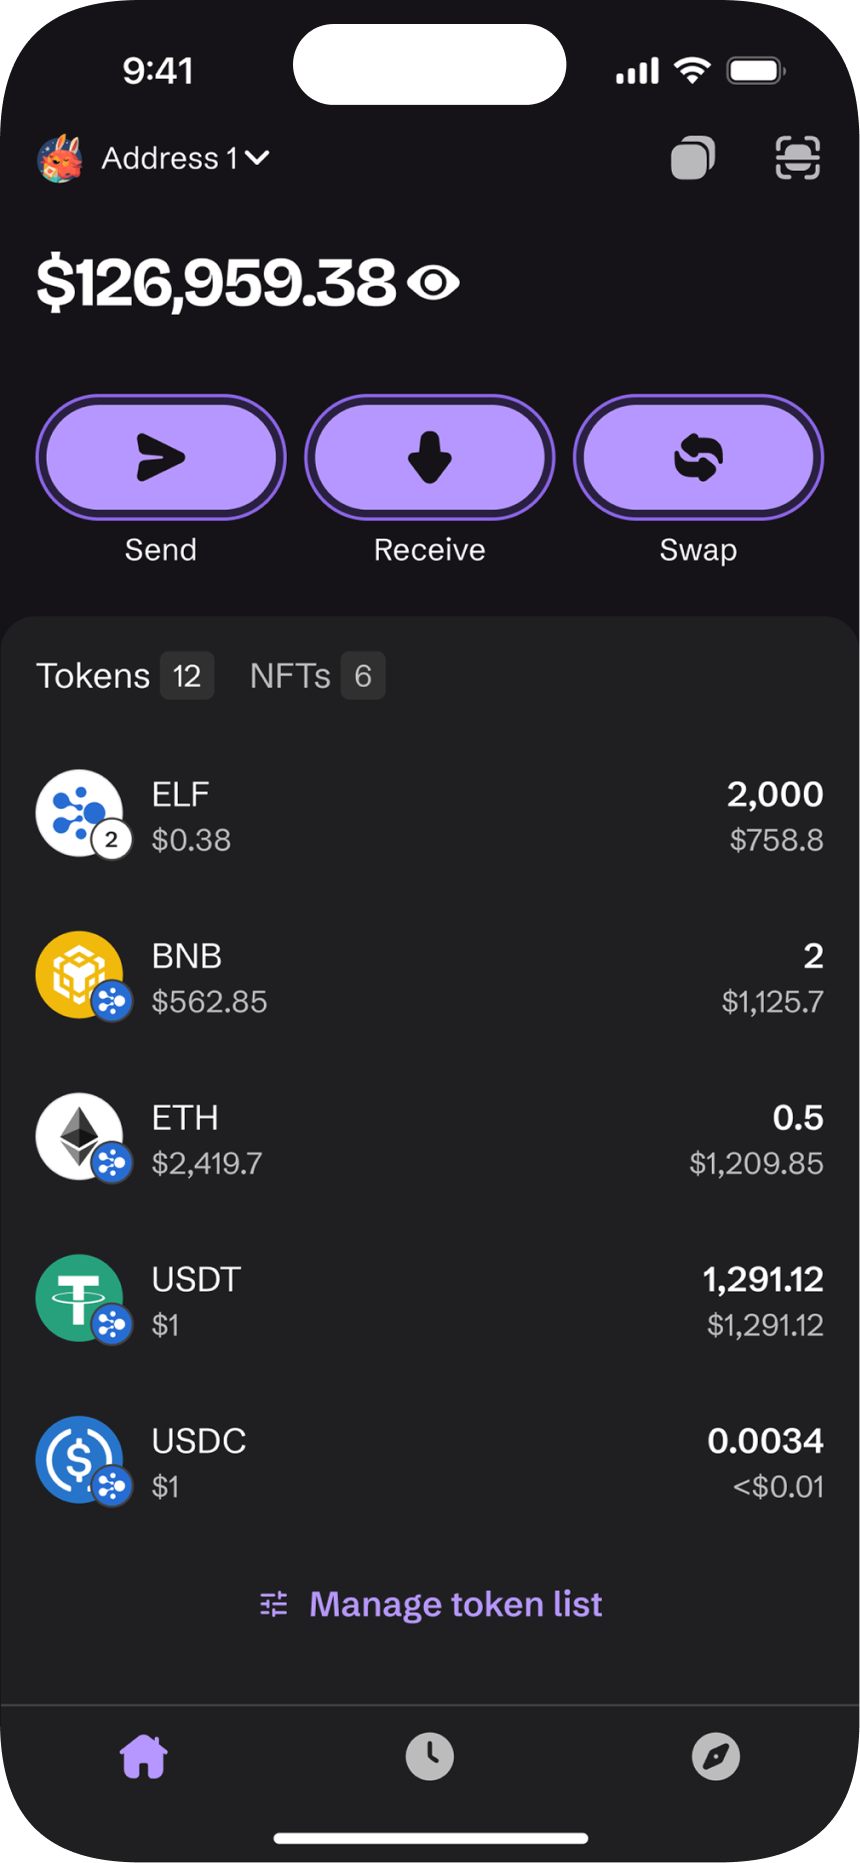Open the USDC token entry
The height and width of the screenshot is (1863, 860).
pos(430,1462)
